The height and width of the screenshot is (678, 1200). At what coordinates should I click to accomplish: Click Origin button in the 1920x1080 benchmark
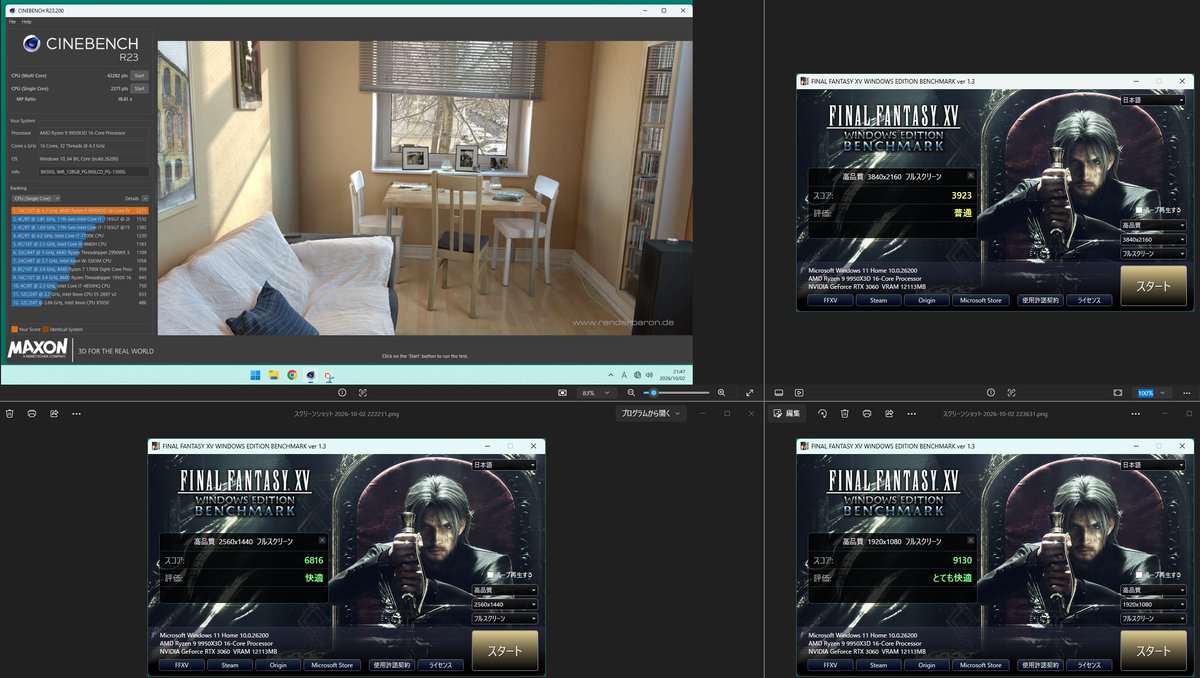click(x=927, y=665)
